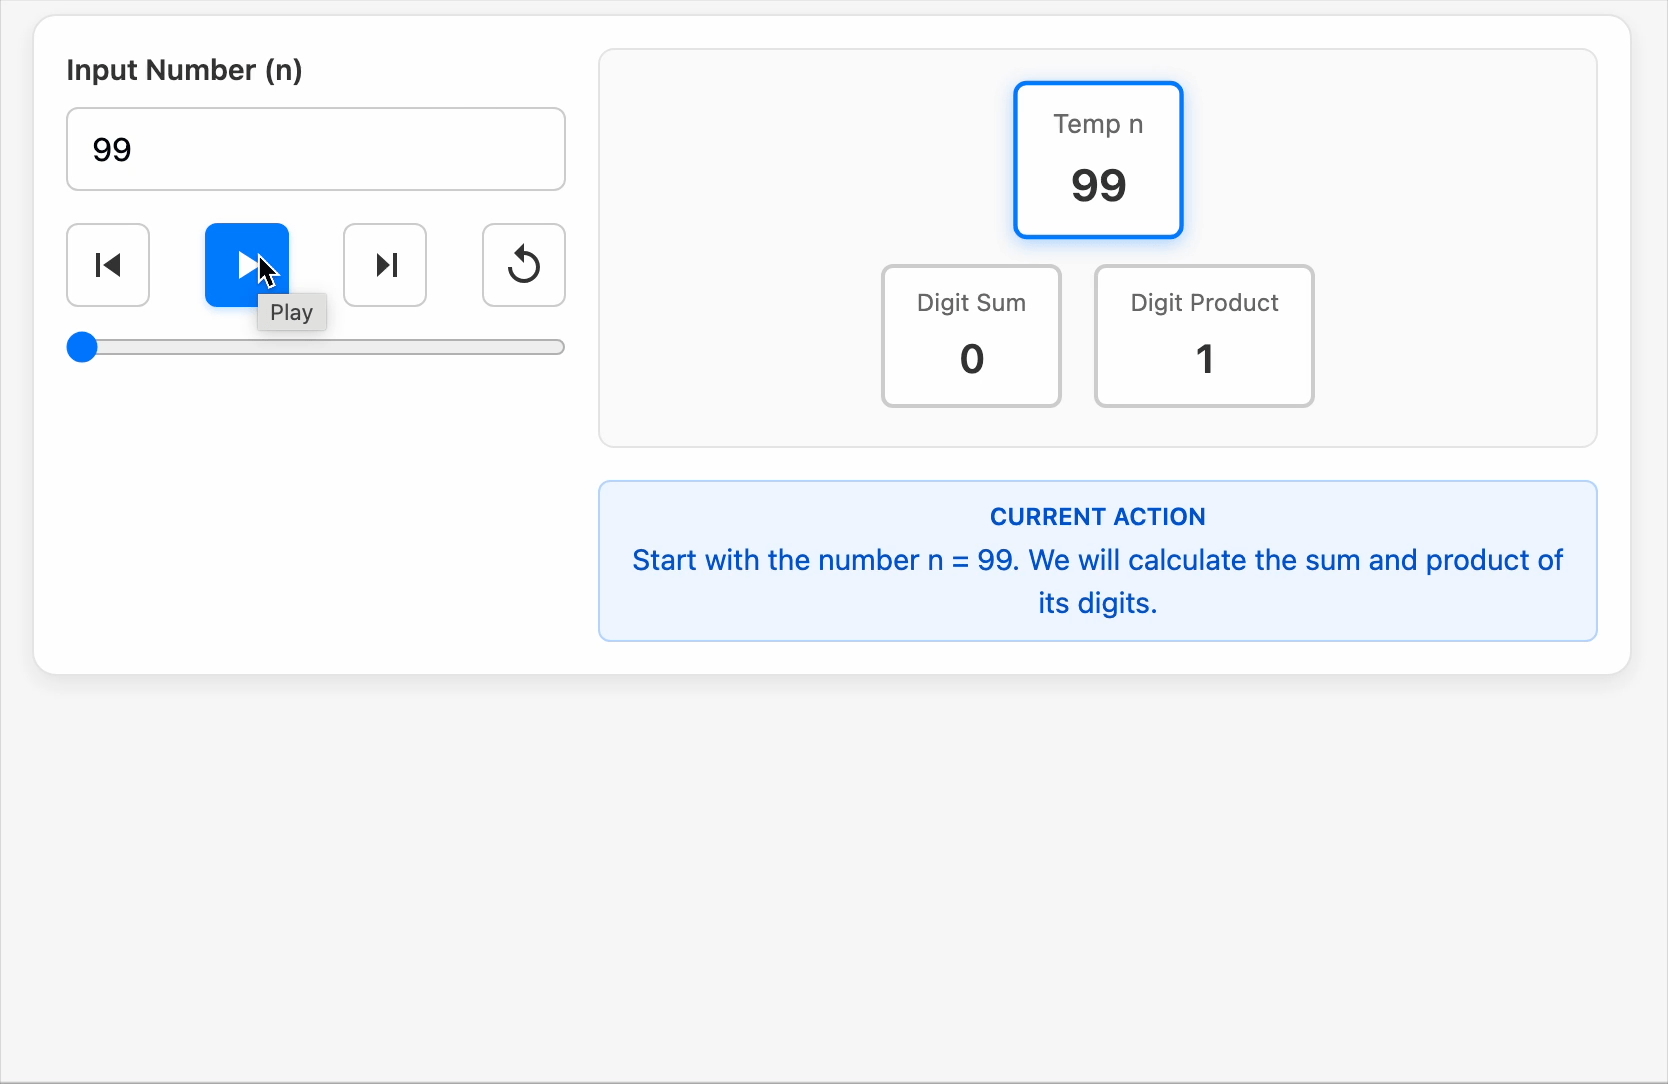Click the "Input Number (n)" label
The width and height of the screenshot is (1668, 1084).
click(184, 70)
